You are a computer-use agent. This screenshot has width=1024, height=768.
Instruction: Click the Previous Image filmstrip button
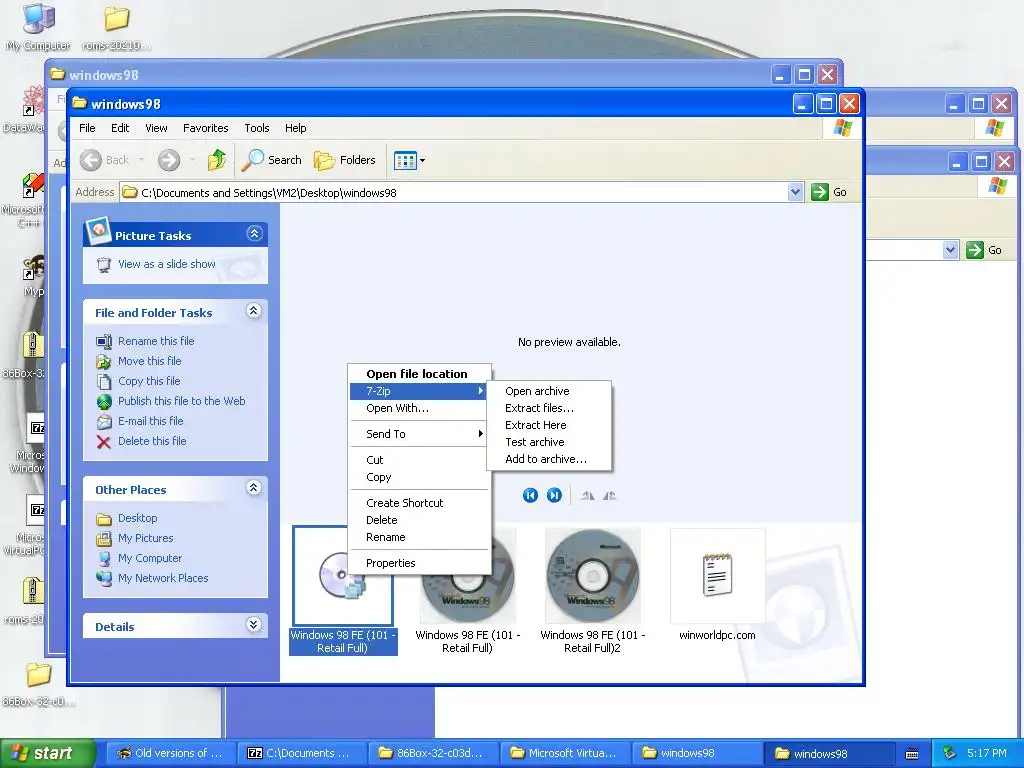pyautogui.click(x=530, y=496)
